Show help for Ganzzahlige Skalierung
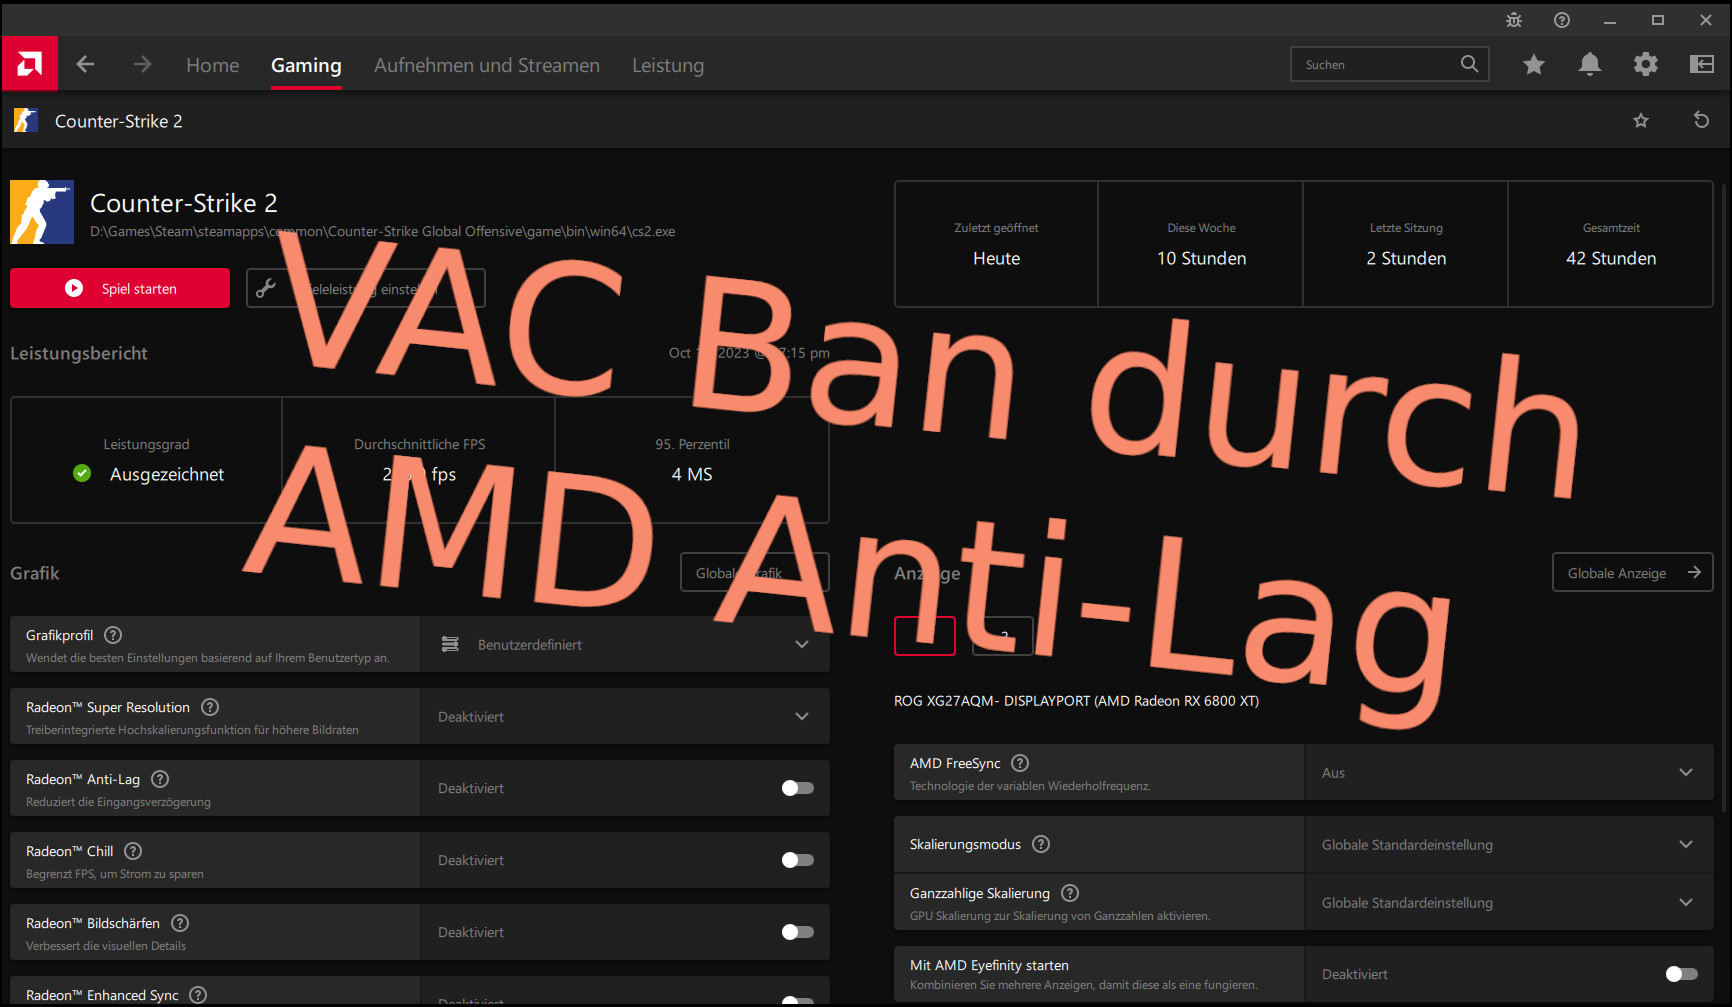 click(x=1070, y=893)
